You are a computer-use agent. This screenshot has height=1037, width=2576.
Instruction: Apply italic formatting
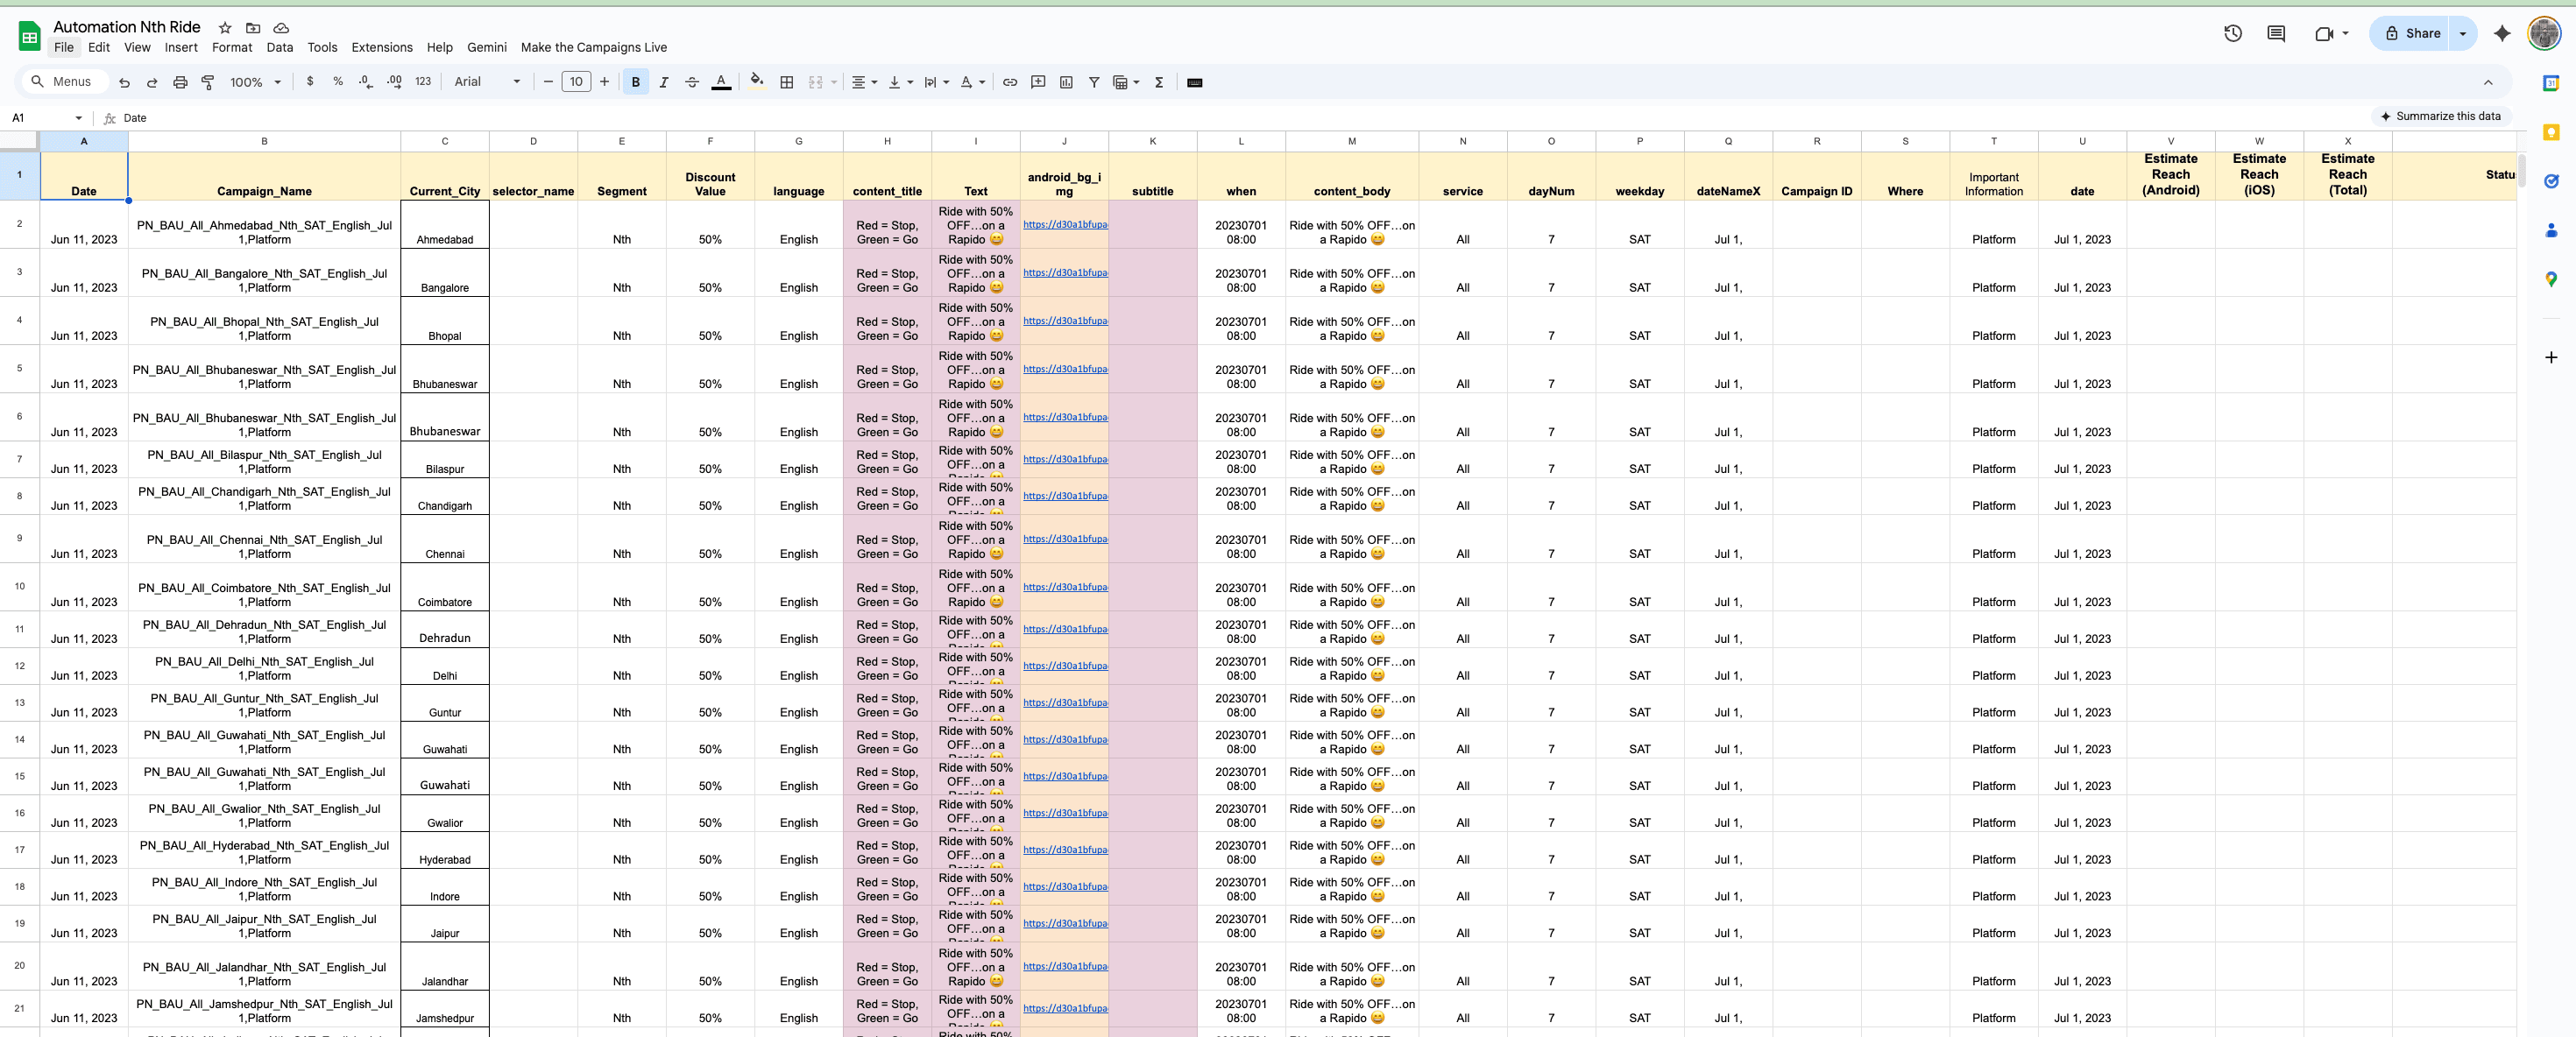click(x=664, y=82)
